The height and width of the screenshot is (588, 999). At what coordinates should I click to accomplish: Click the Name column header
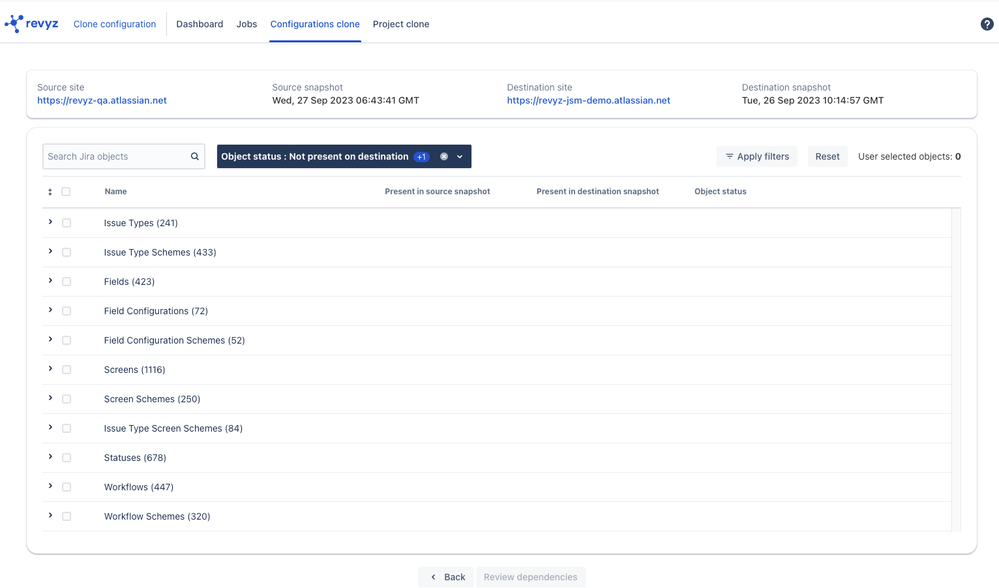click(x=115, y=192)
